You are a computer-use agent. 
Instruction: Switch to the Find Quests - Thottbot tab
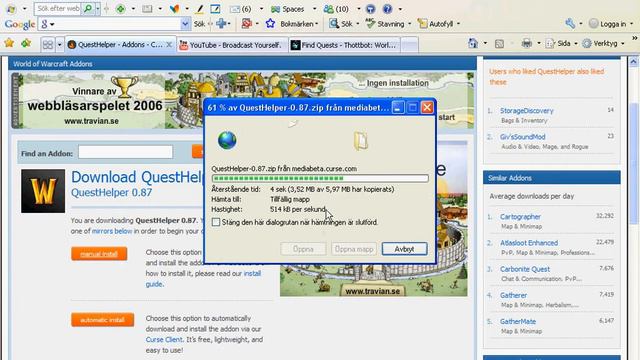pyautogui.click(x=344, y=45)
